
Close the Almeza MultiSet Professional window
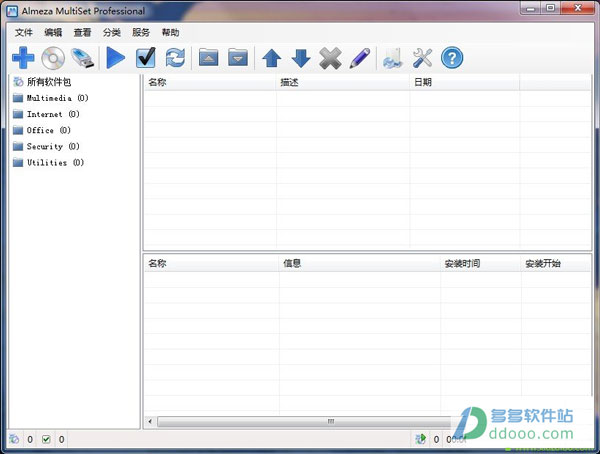578,8
